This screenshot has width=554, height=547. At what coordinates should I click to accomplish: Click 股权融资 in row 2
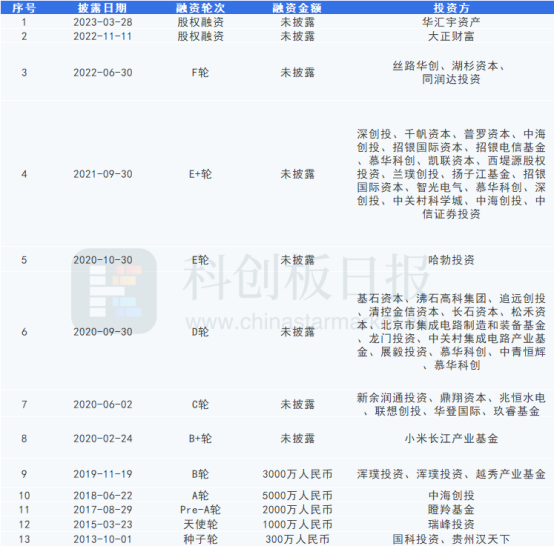pyautogui.click(x=200, y=36)
